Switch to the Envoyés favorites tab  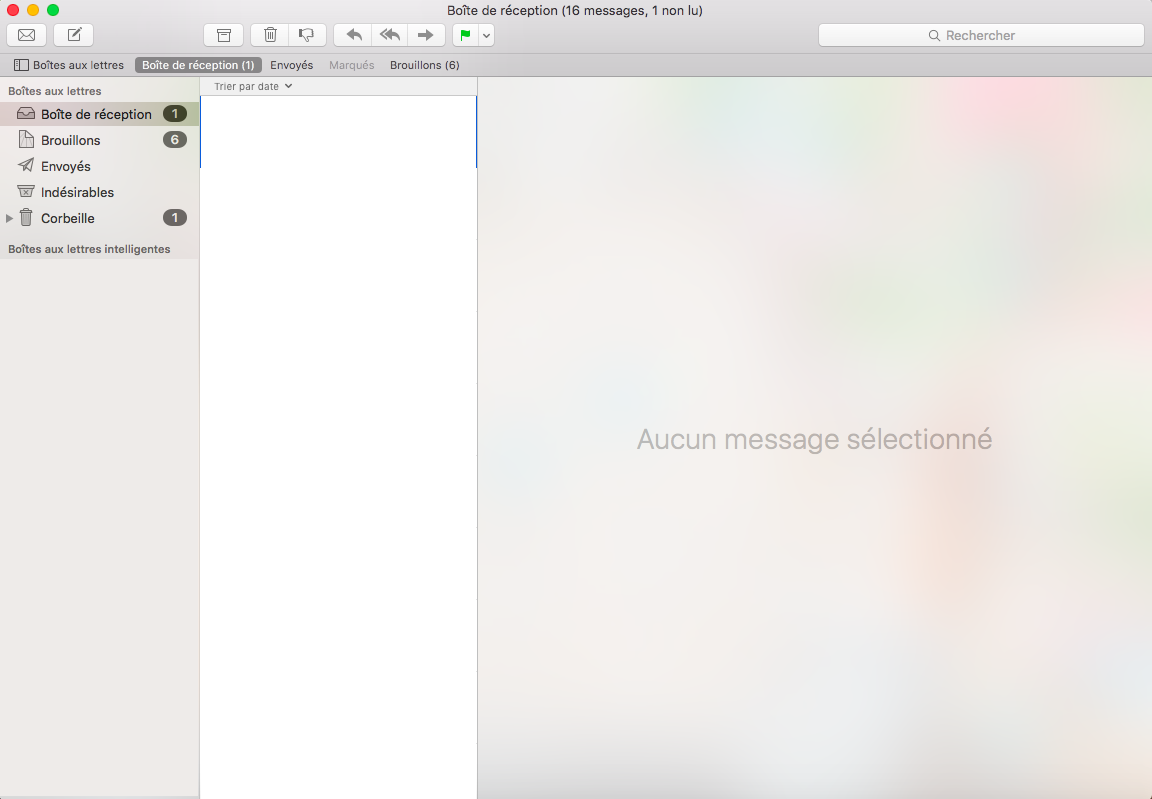[291, 65]
